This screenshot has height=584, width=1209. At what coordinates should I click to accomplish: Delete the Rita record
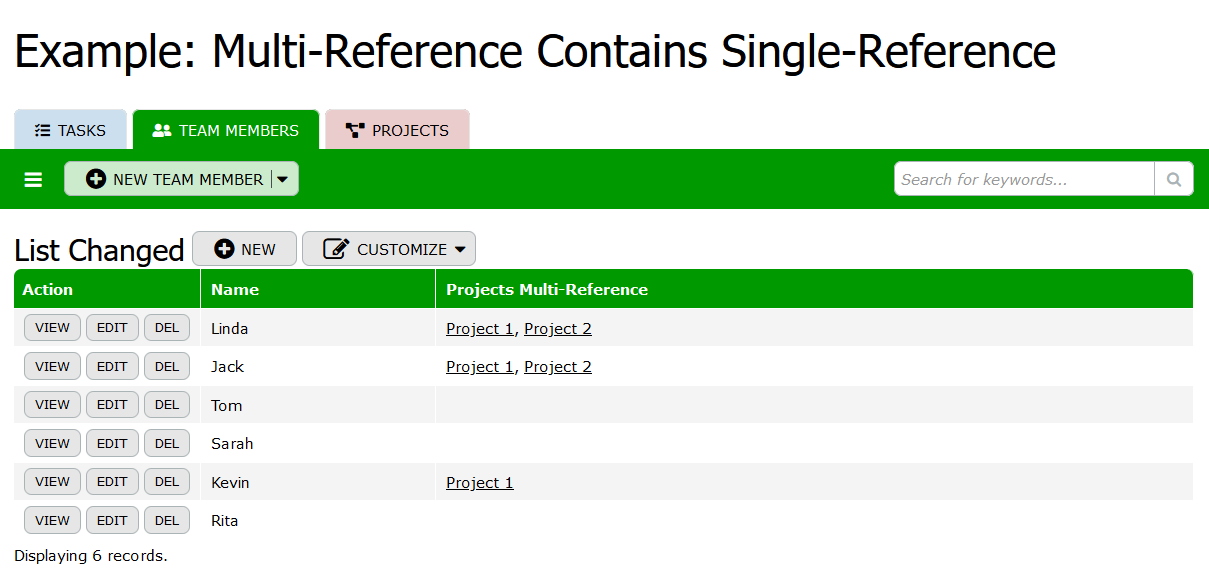[x=167, y=520]
